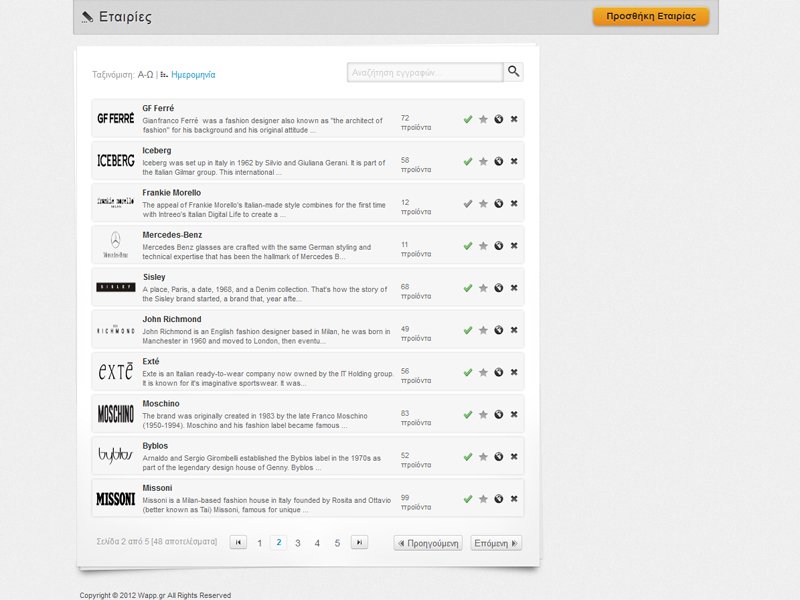Go to page 1
This screenshot has width=800, height=600.
(259, 543)
